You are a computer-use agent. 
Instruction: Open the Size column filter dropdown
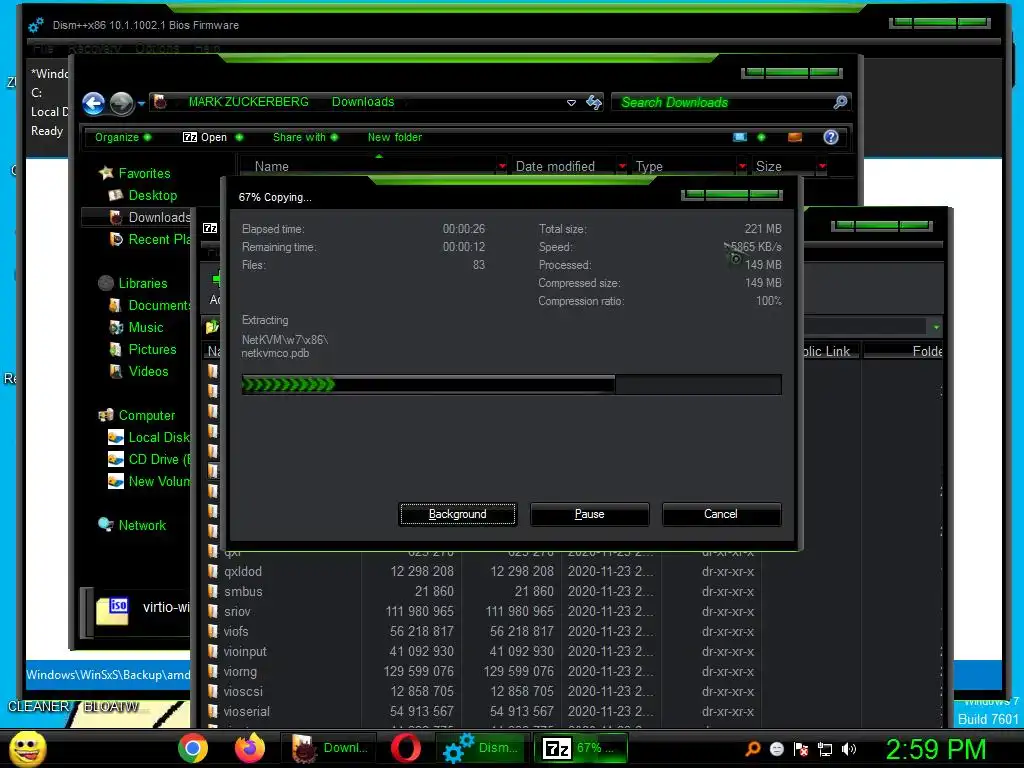822,167
